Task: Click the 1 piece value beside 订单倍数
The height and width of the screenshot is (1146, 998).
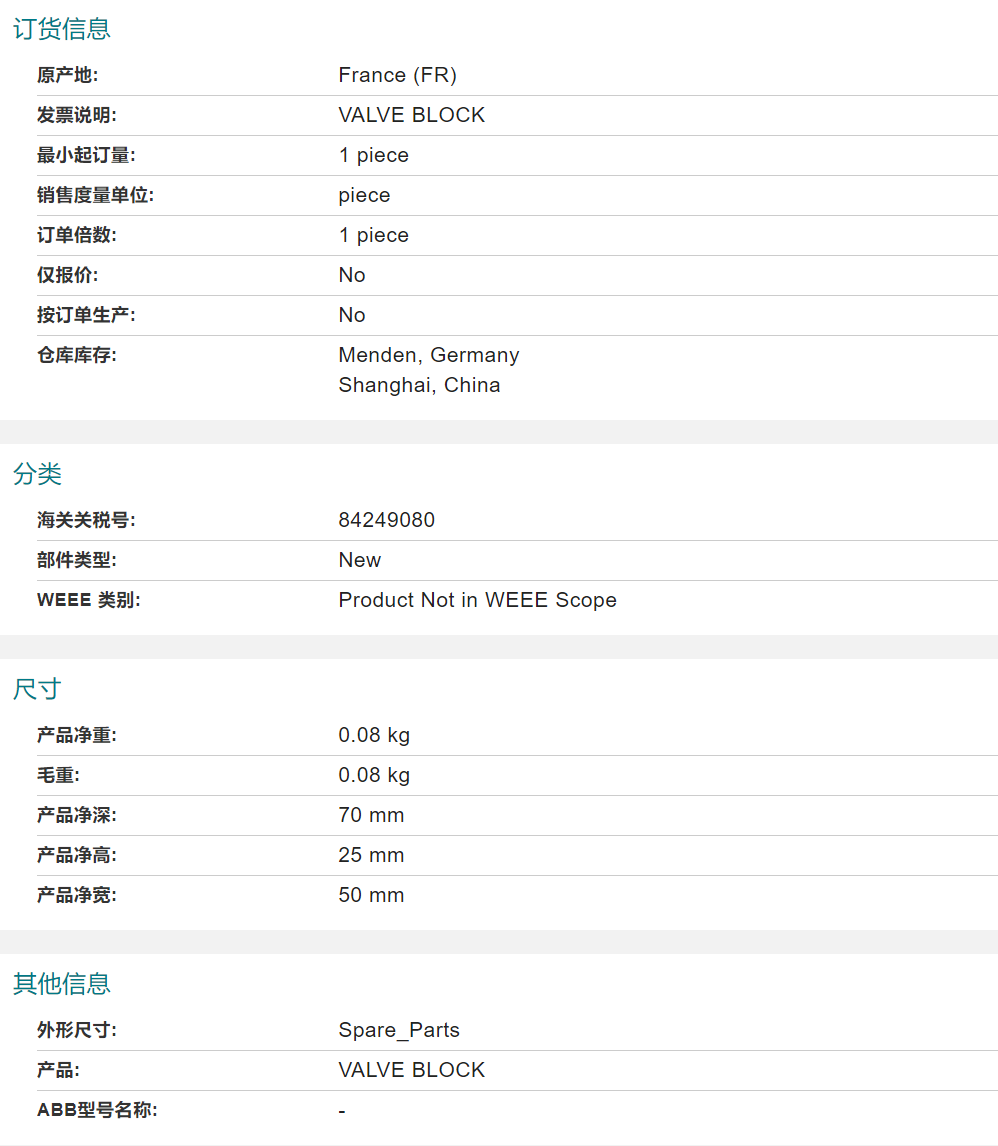Action: tap(373, 235)
